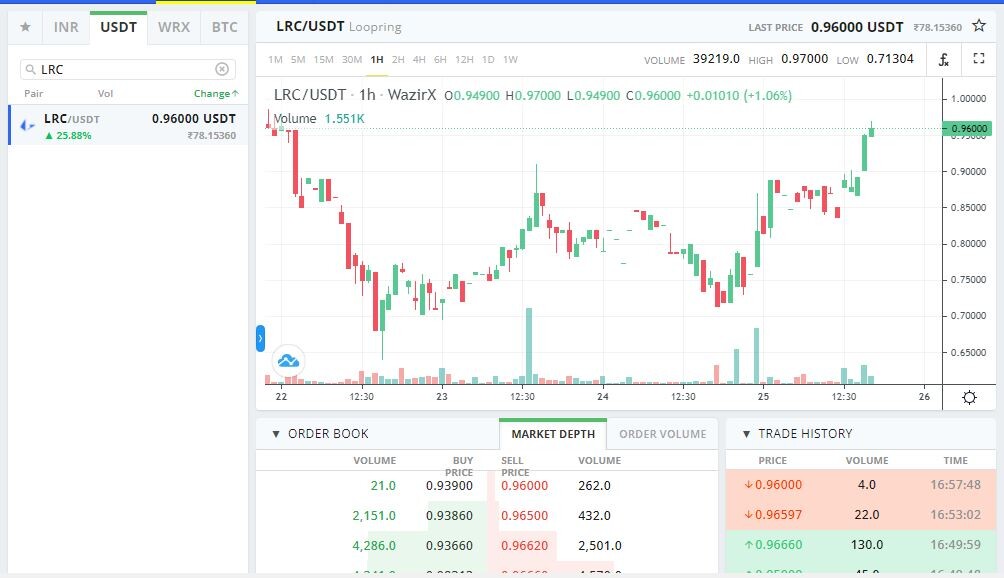
Task: Click the search magnifier icon
Action: (30, 69)
